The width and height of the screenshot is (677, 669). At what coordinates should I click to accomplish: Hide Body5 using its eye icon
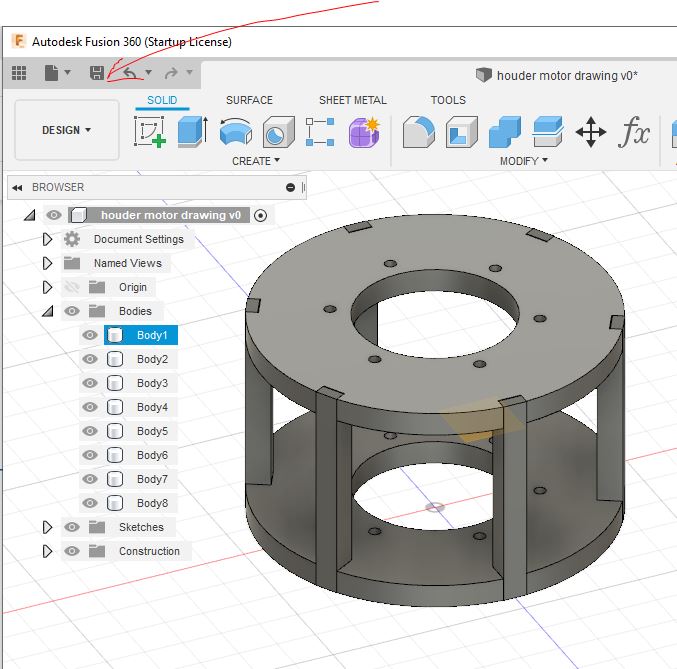90,431
